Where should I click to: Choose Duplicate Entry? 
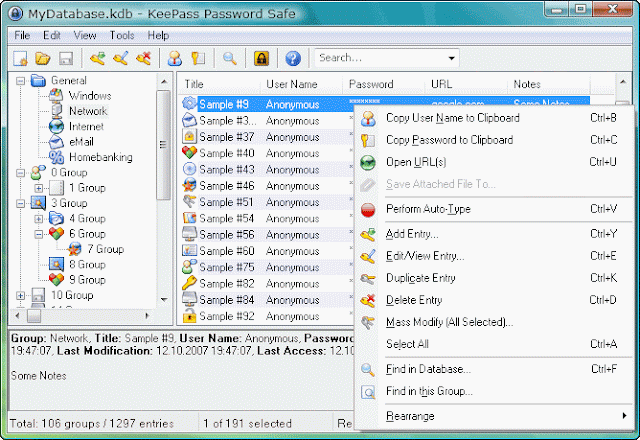[x=493, y=278]
